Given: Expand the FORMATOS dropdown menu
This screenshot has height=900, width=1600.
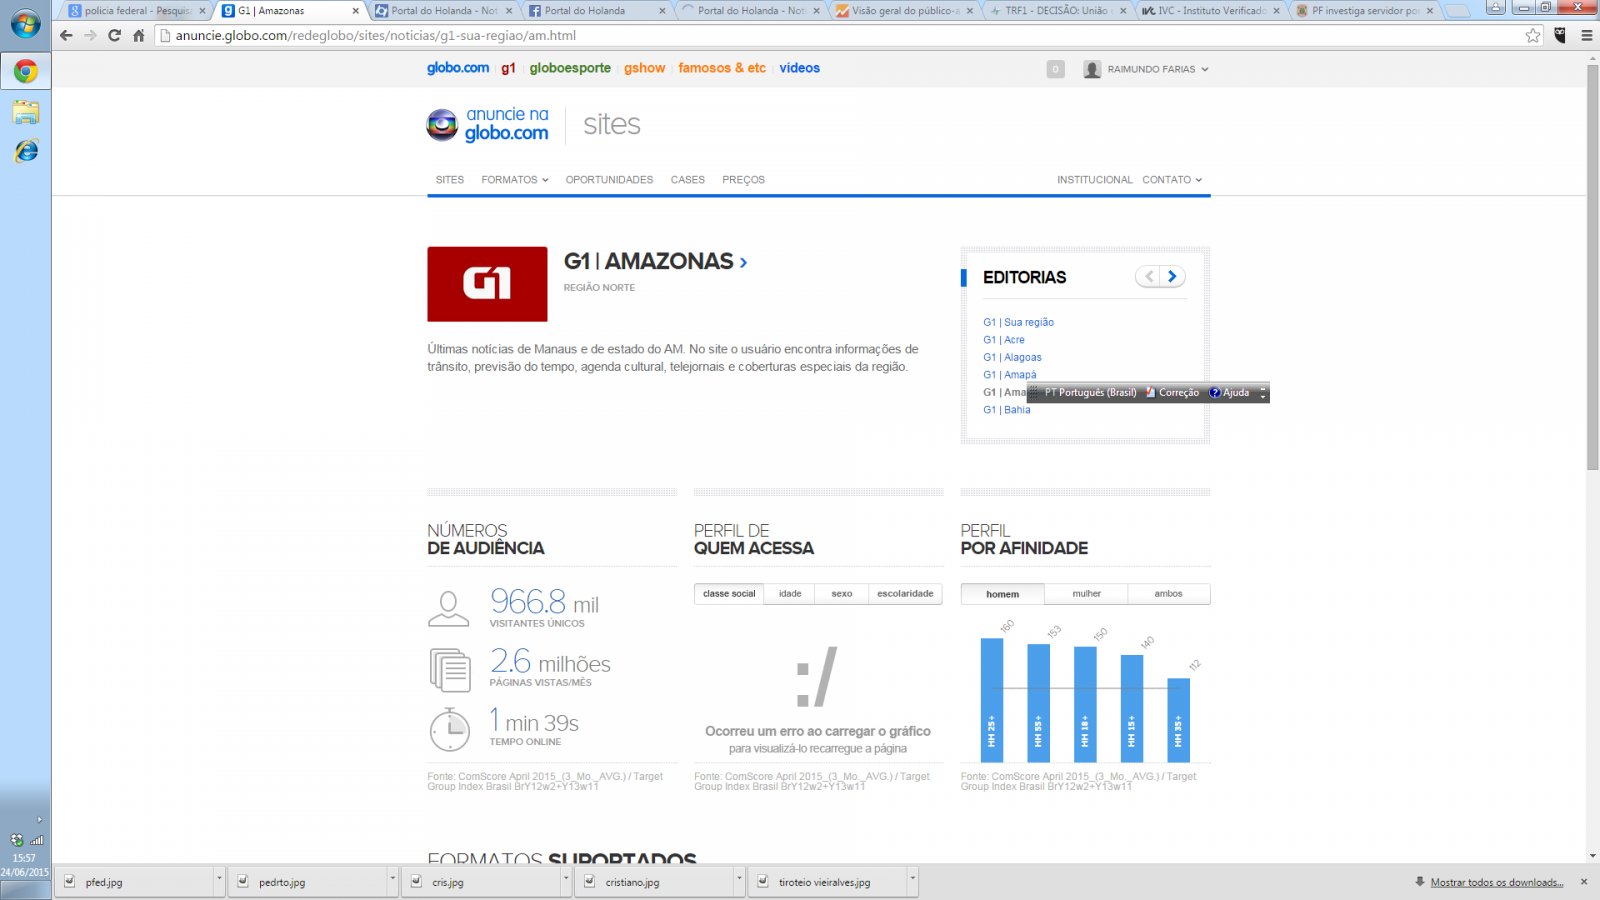Looking at the screenshot, I should click(x=514, y=180).
